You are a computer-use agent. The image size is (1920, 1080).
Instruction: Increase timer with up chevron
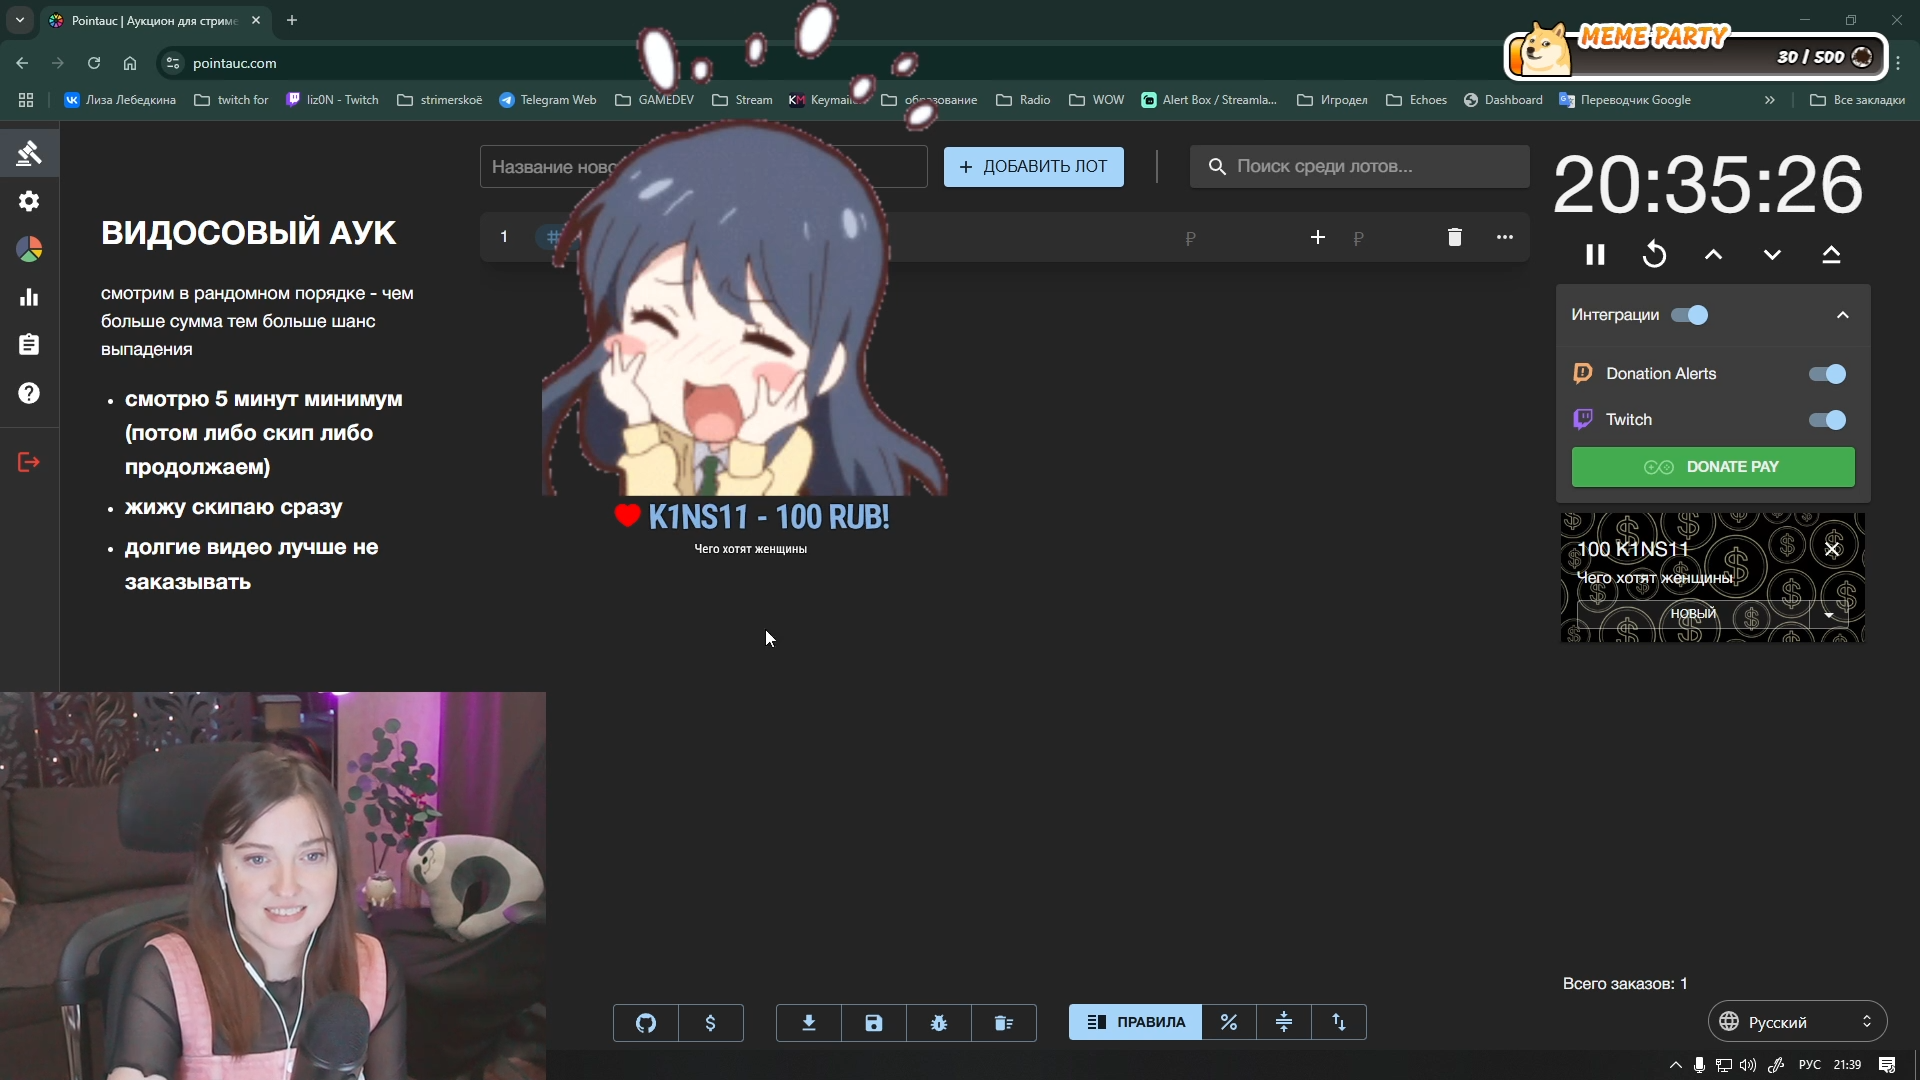tap(1713, 255)
